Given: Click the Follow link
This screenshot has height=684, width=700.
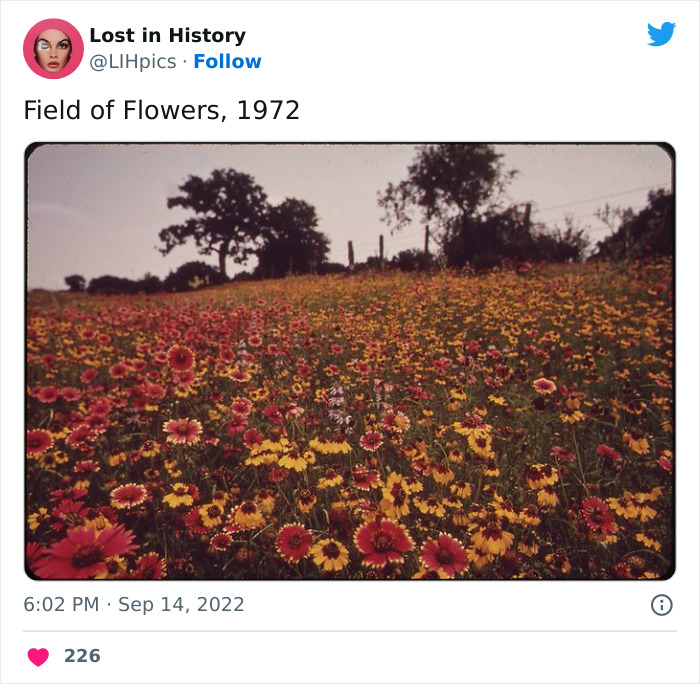Looking at the screenshot, I should tap(227, 62).
